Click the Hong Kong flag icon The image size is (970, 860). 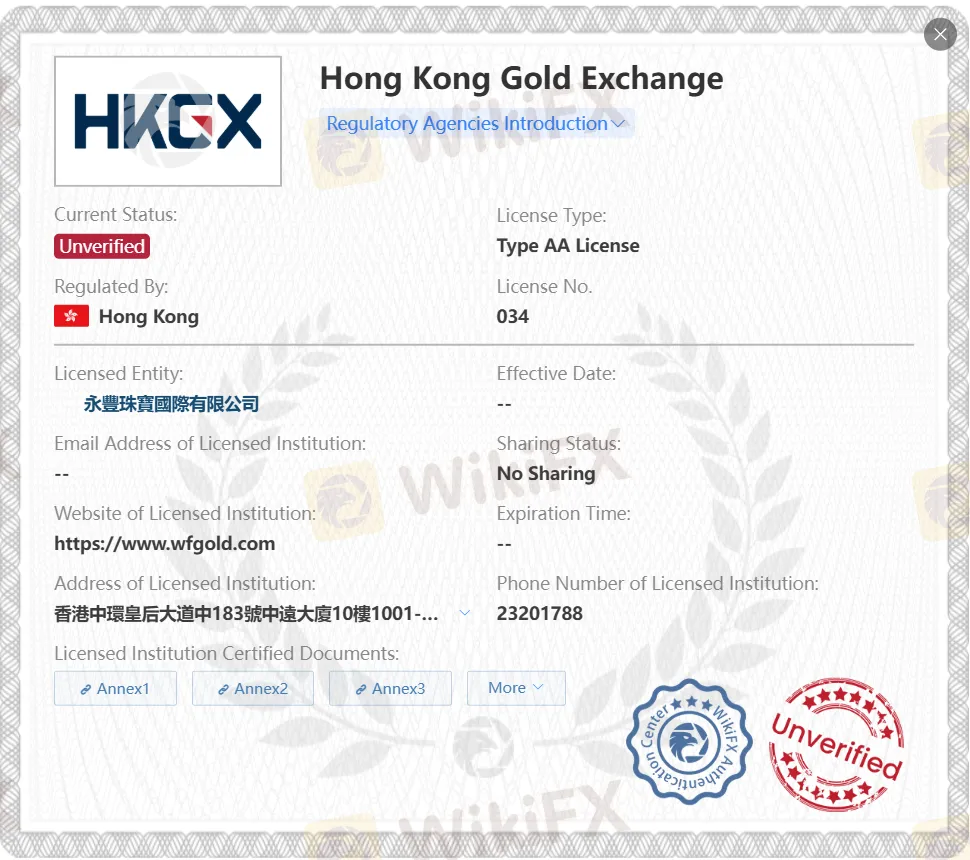tap(72, 316)
